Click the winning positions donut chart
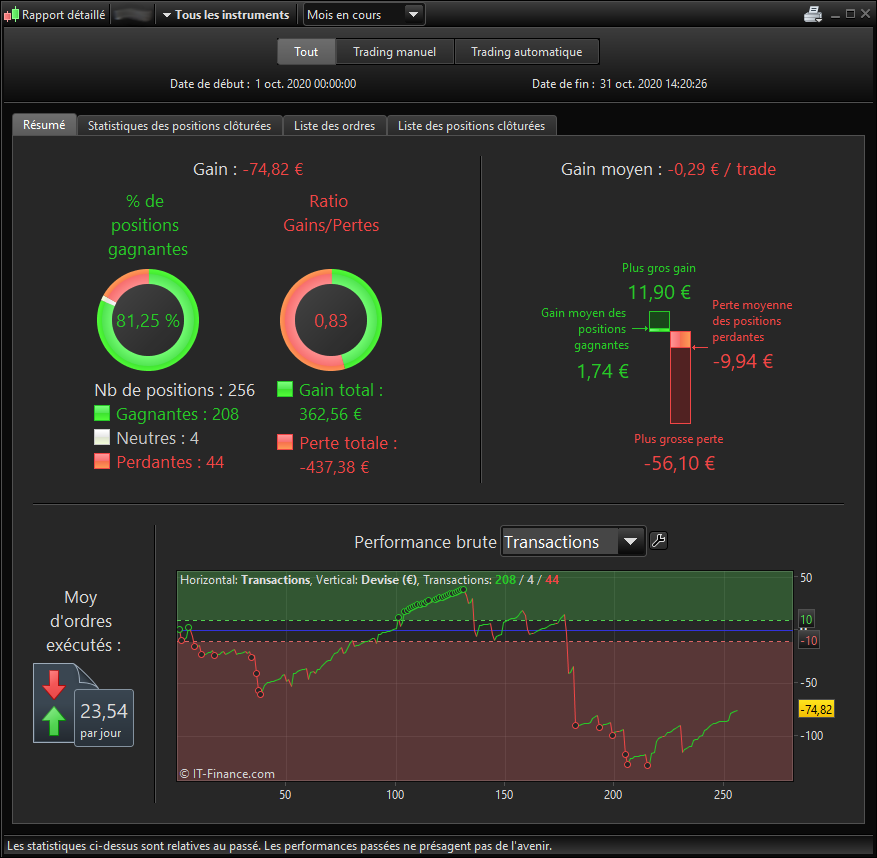 [148, 320]
